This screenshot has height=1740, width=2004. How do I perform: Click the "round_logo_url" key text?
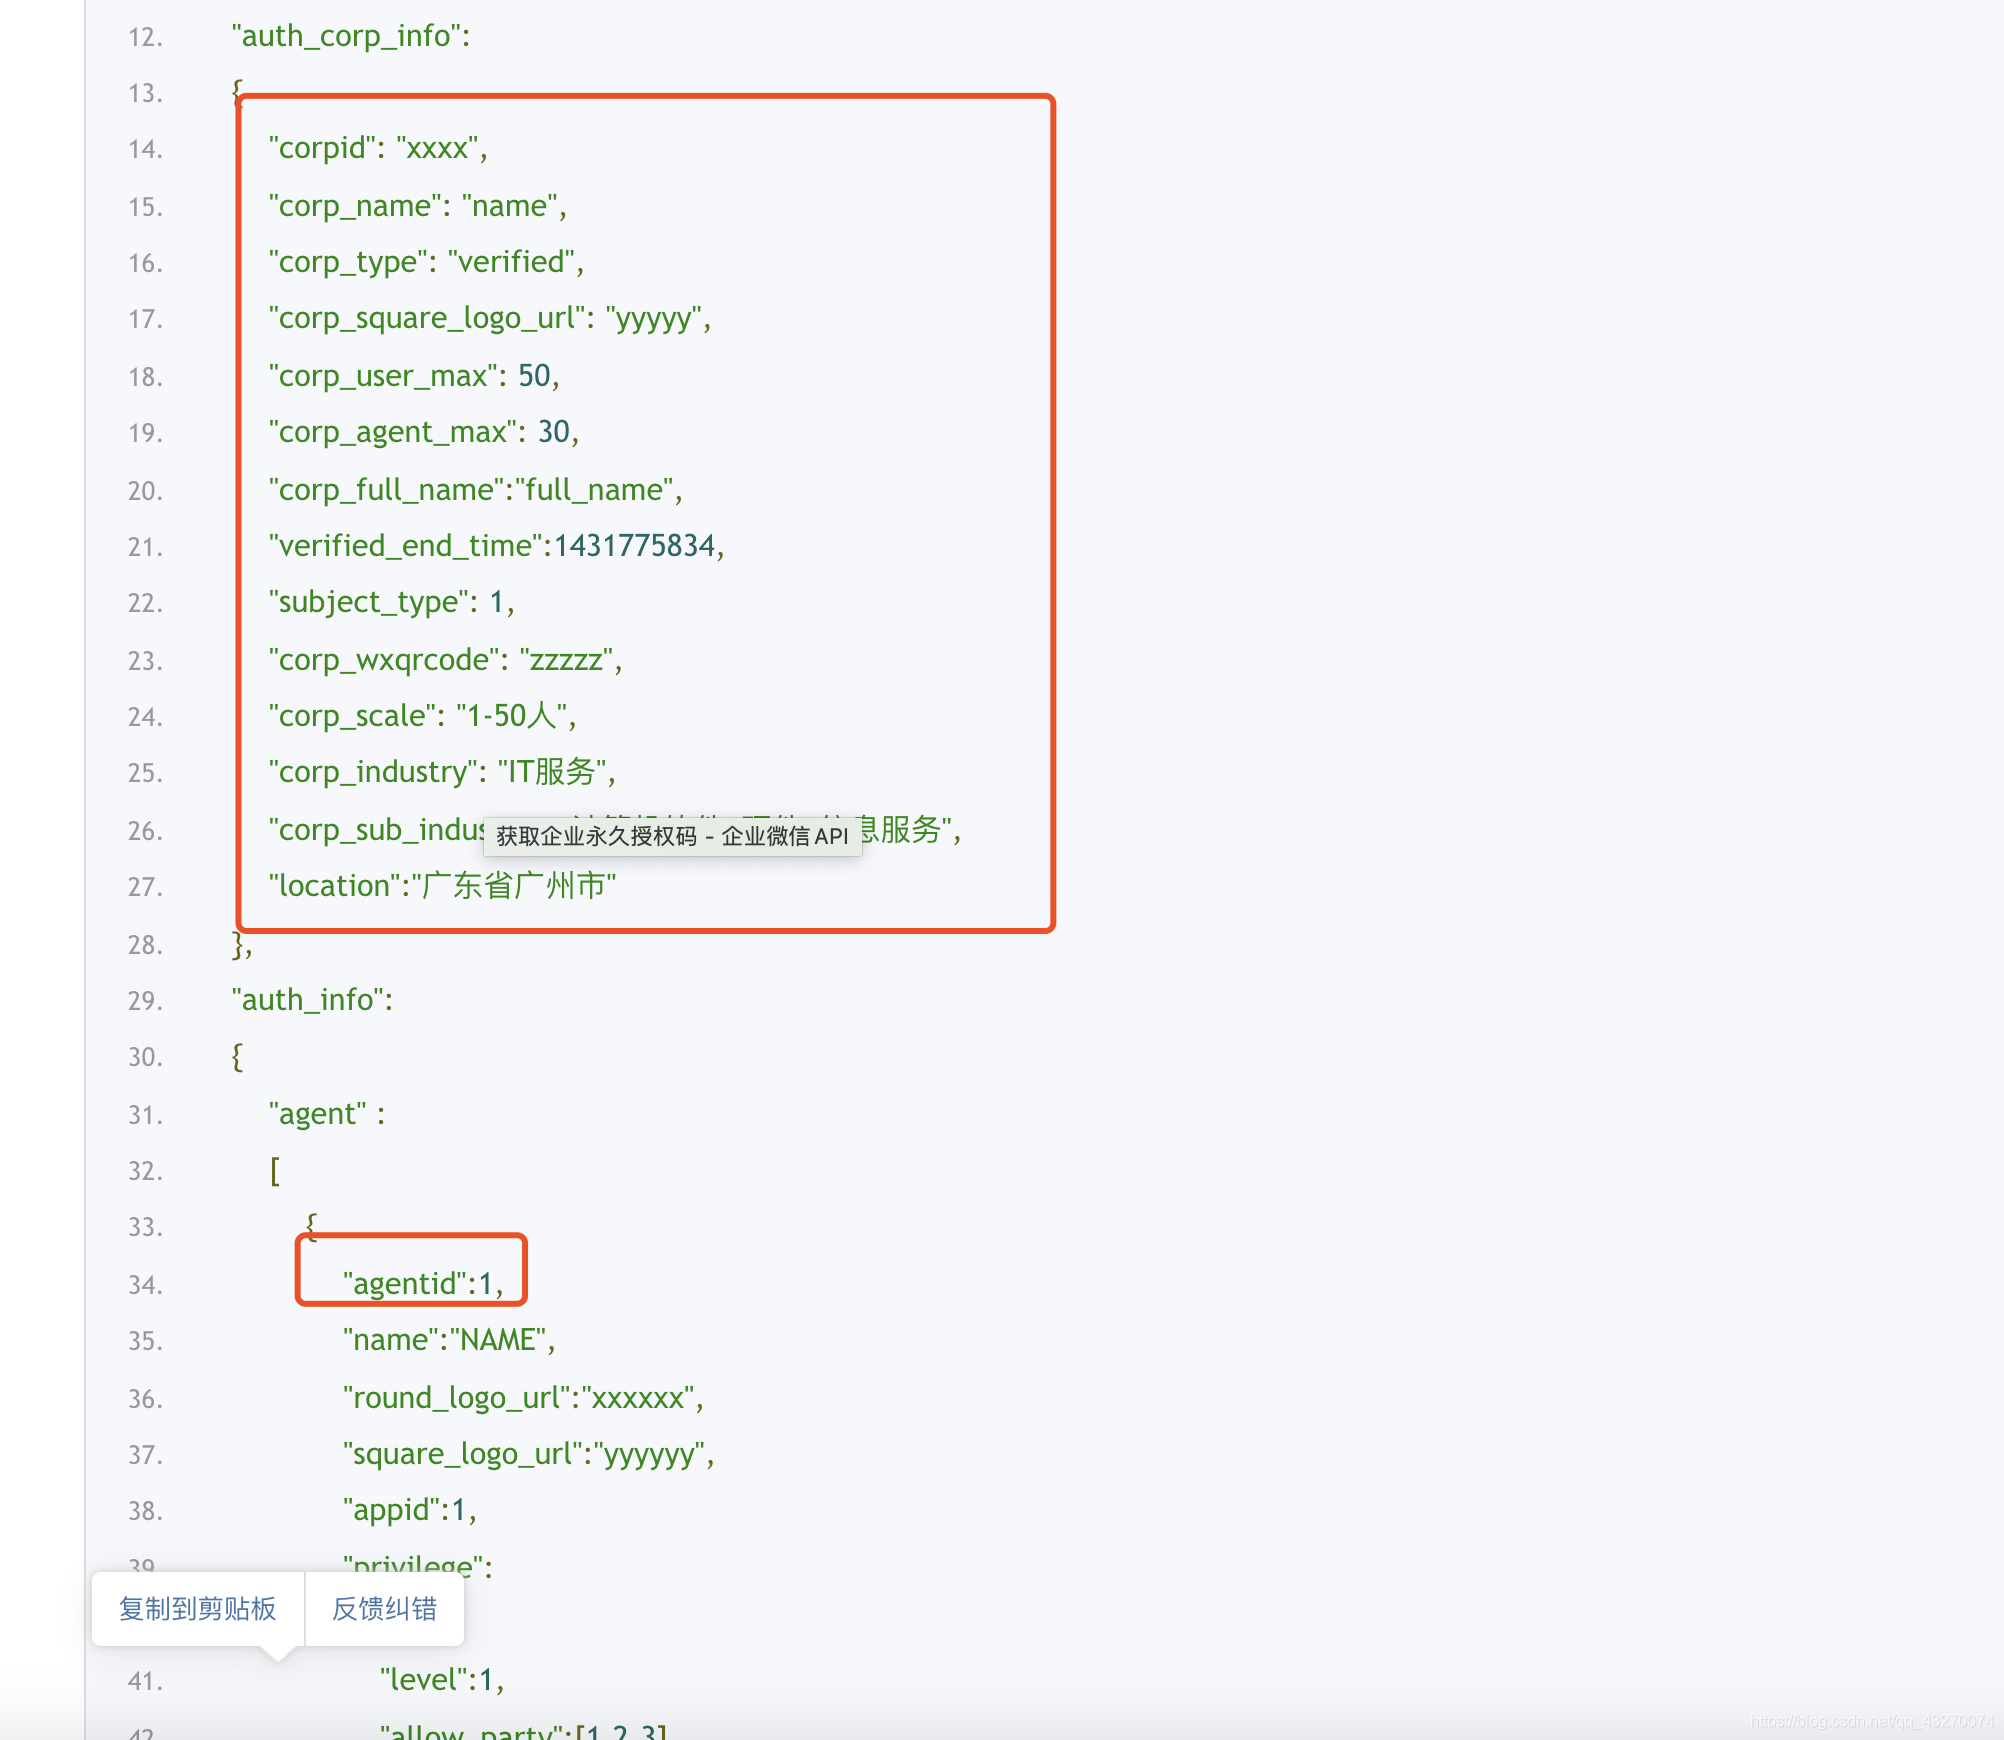pos(458,1397)
